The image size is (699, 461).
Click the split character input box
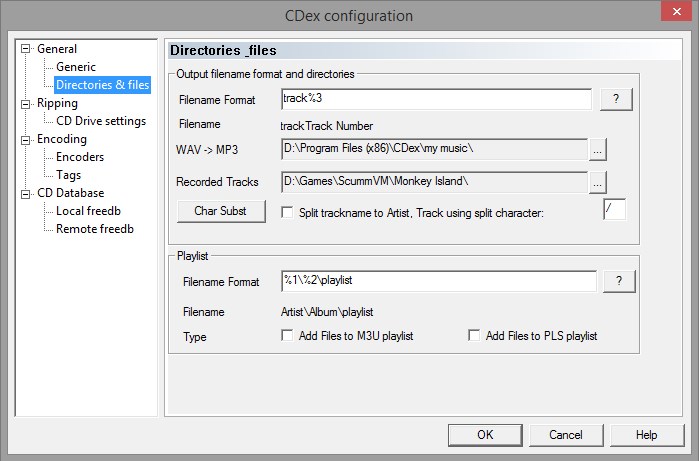click(615, 209)
